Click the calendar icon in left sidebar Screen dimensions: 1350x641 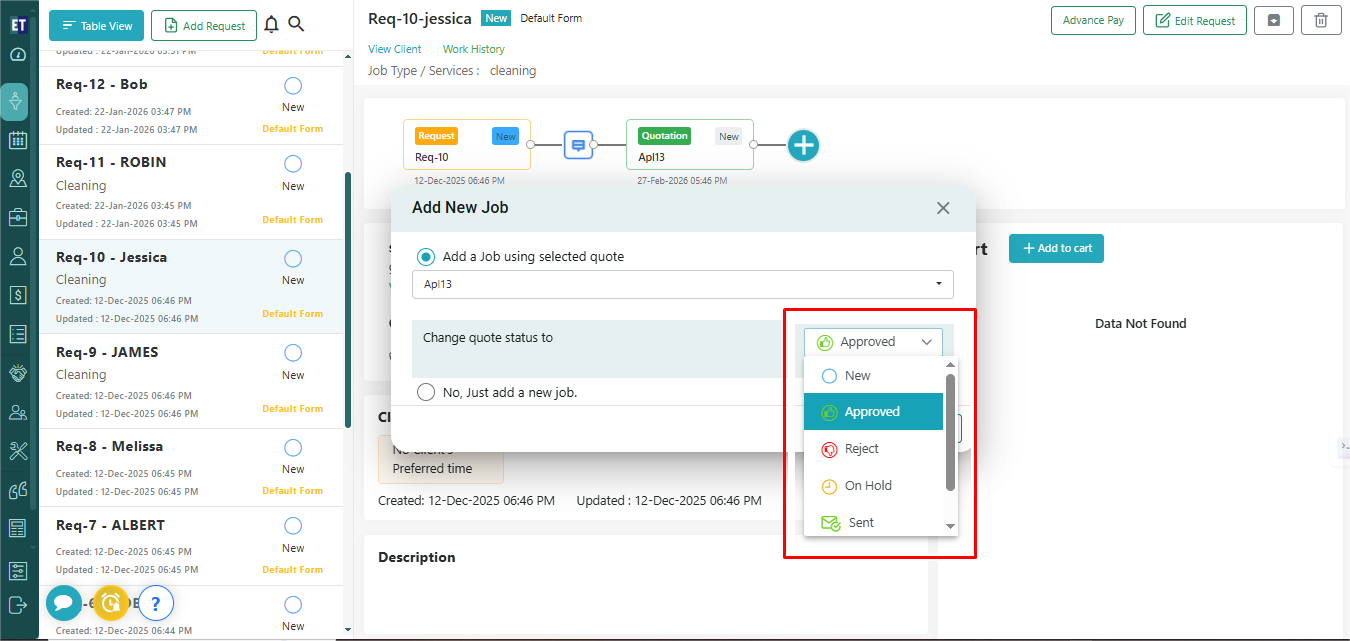pyautogui.click(x=18, y=140)
